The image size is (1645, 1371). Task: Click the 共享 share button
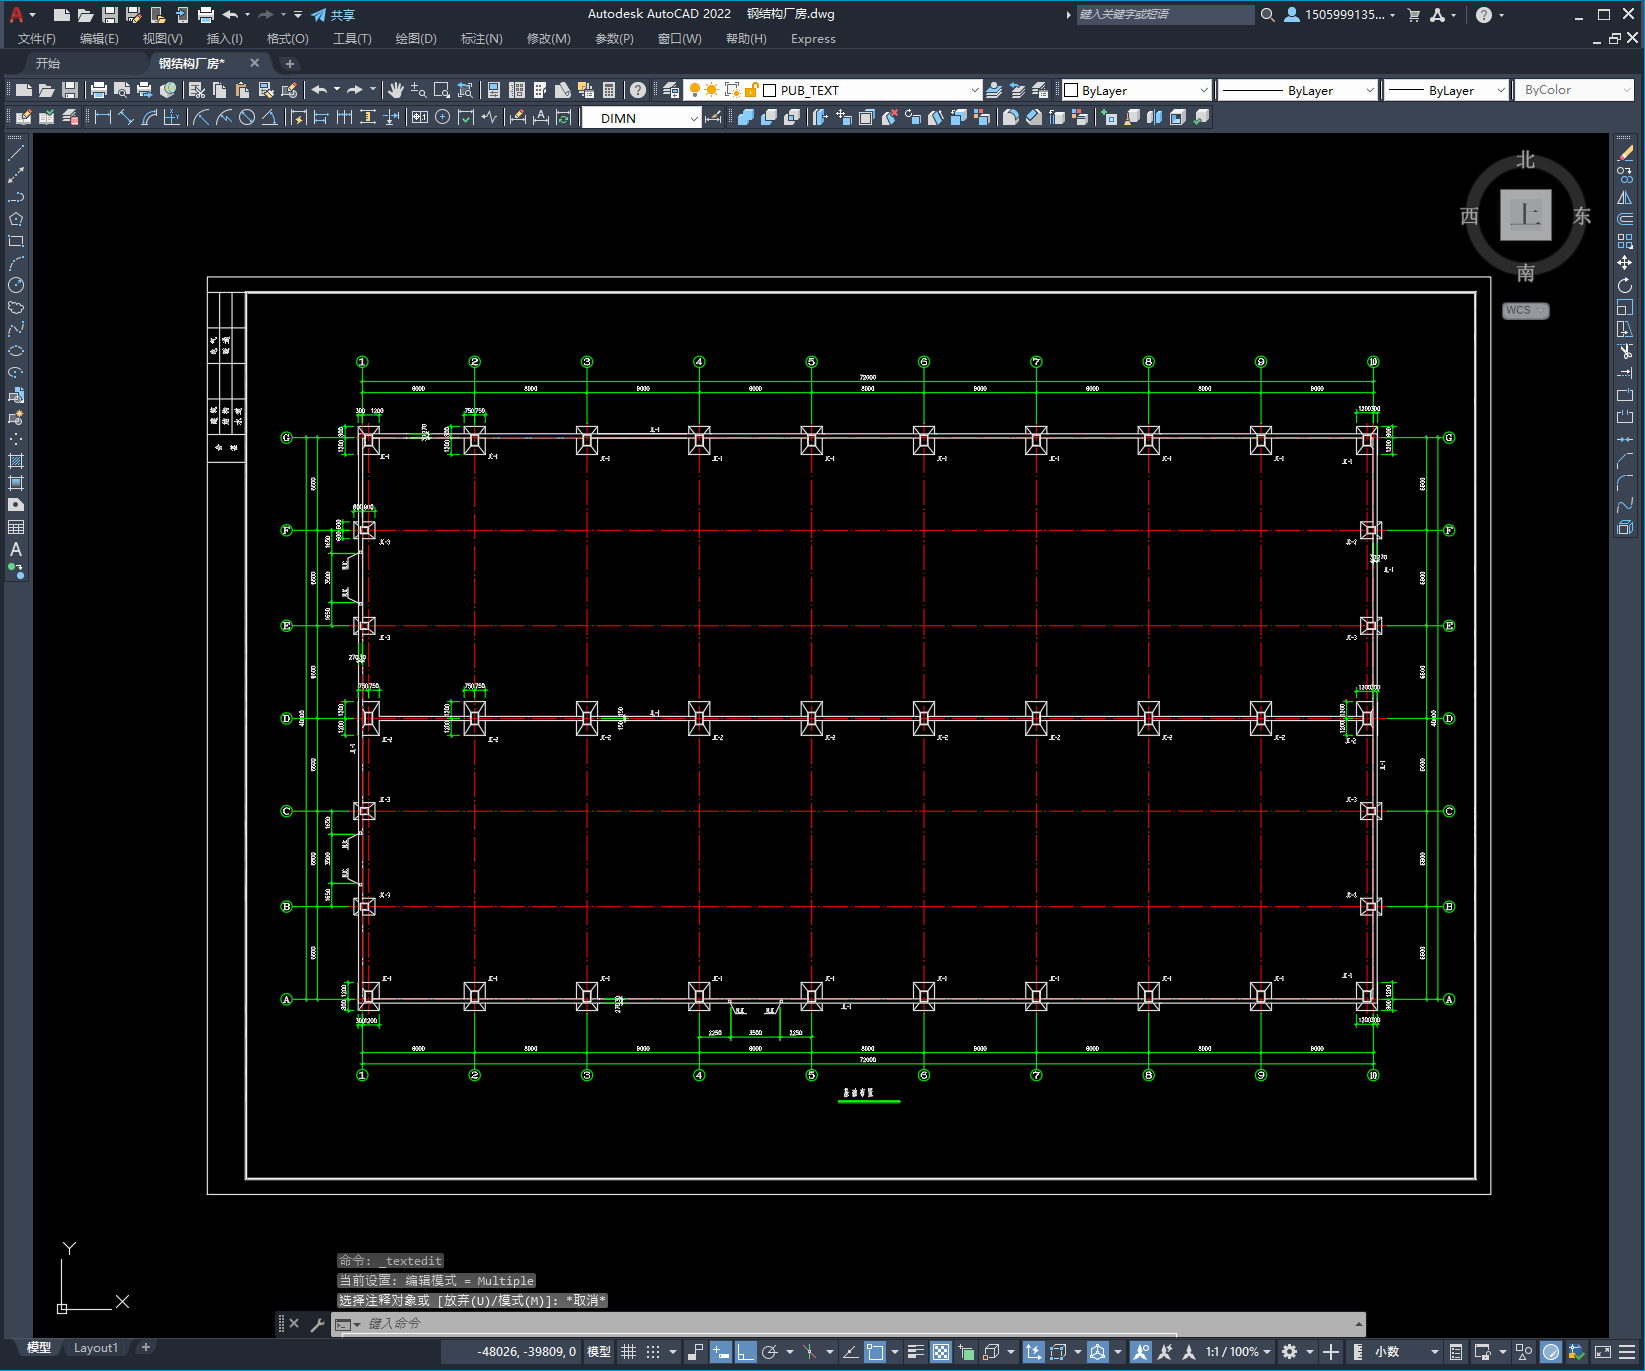pyautogui.click(x=333, y=15)
